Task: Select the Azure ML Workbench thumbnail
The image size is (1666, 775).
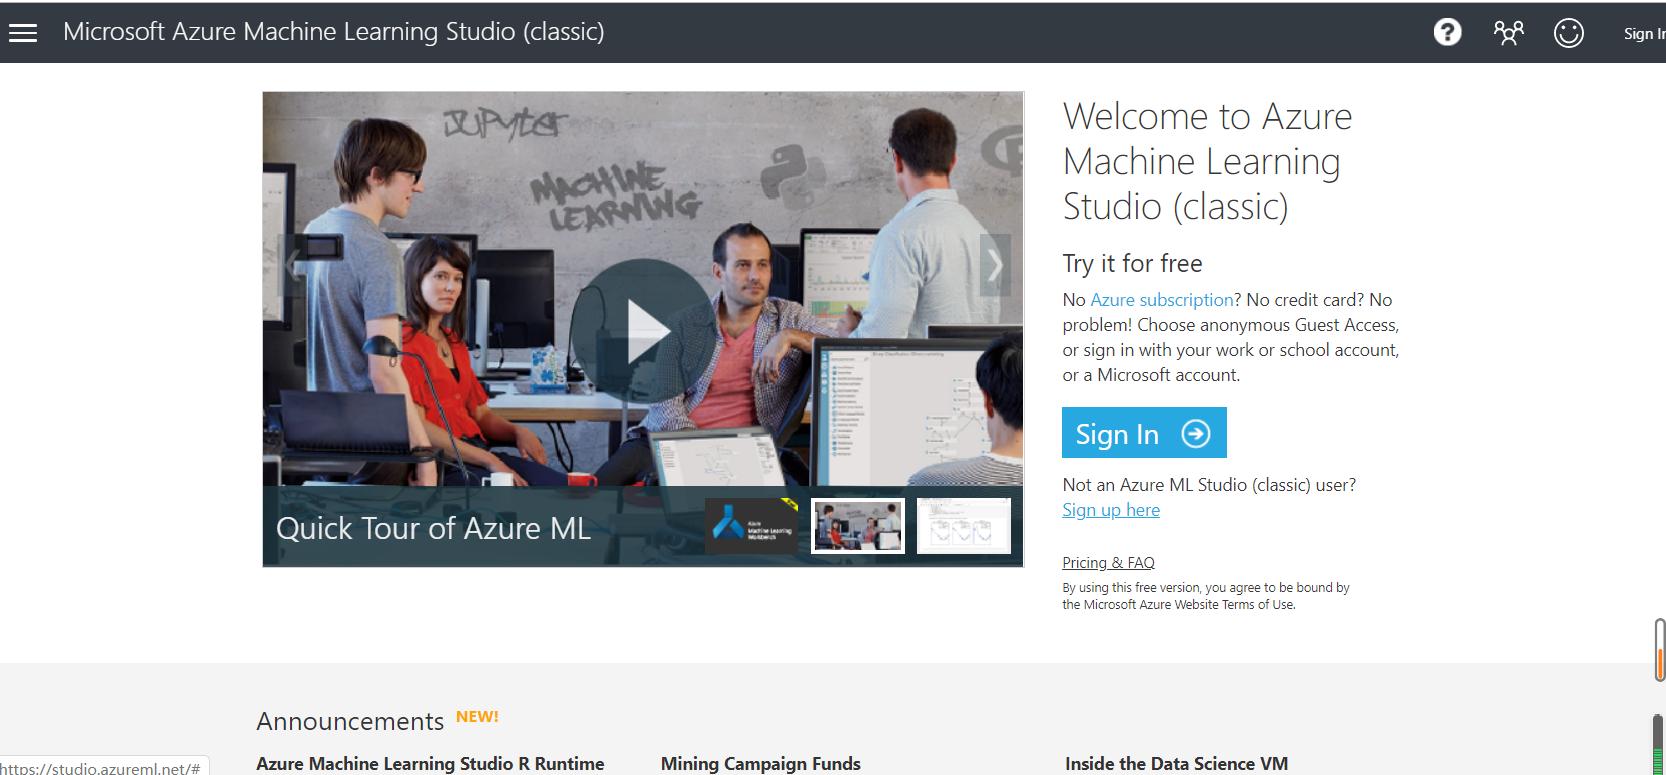Action: (752, 526)
